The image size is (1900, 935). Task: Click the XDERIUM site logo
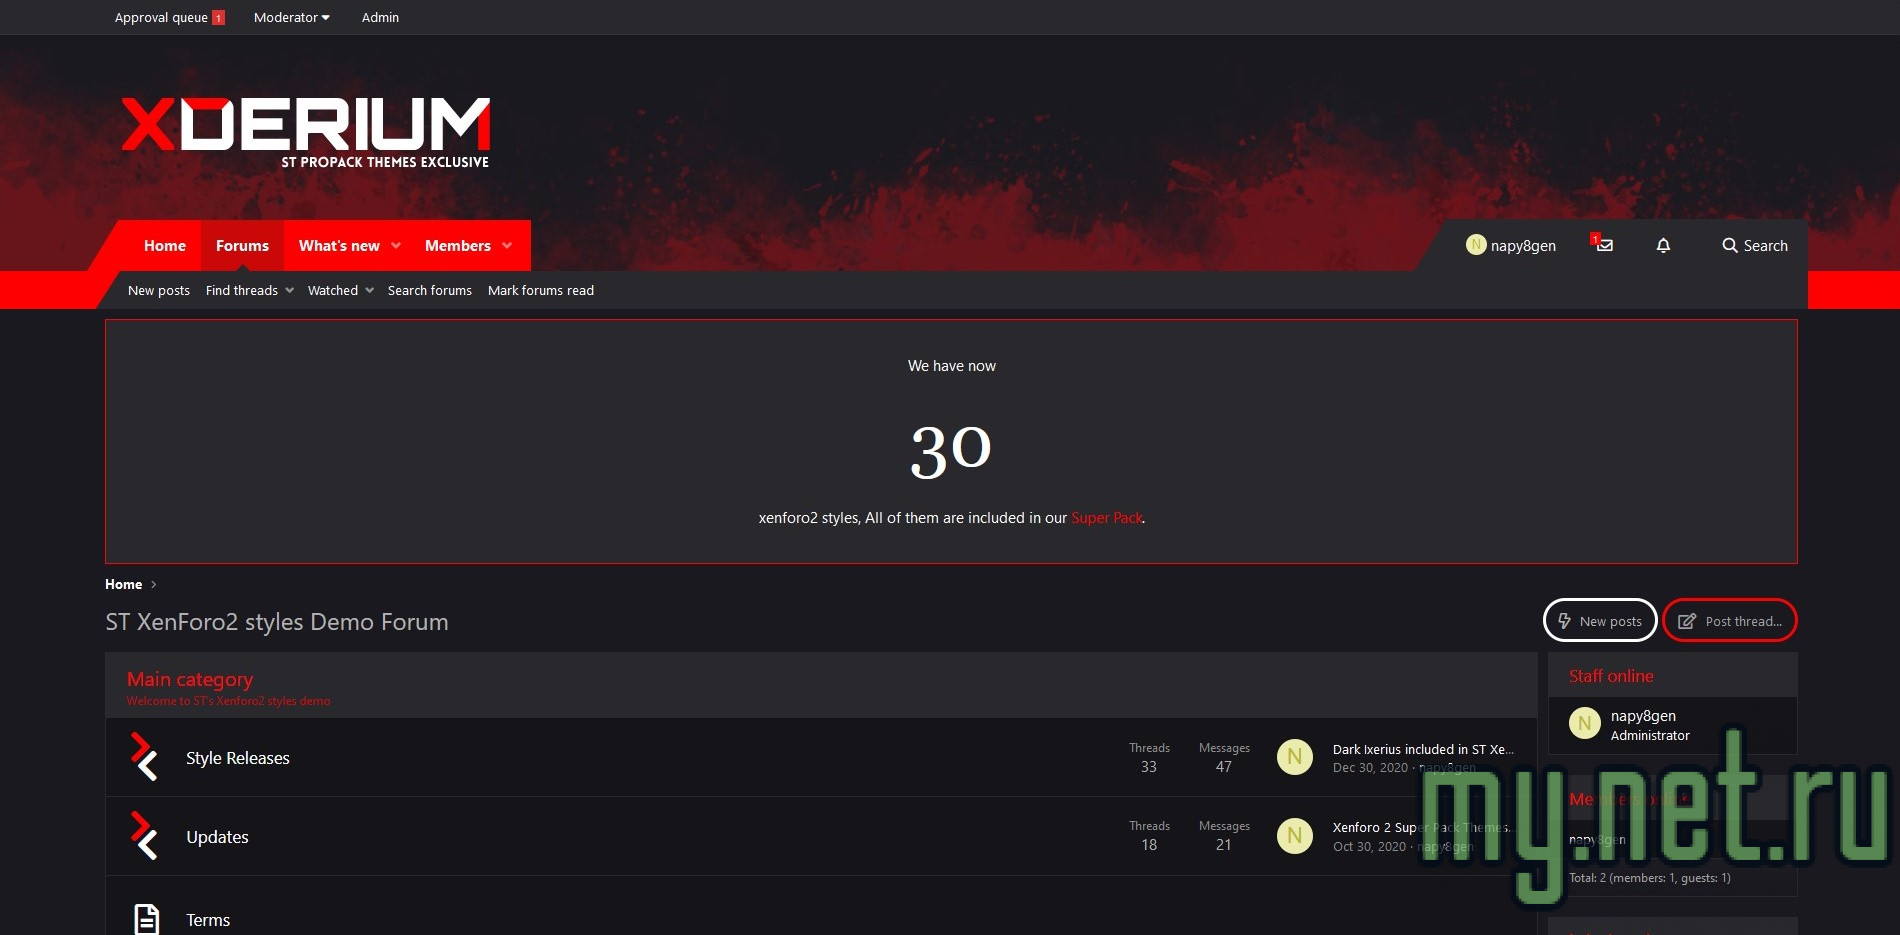tap(306, 130)
